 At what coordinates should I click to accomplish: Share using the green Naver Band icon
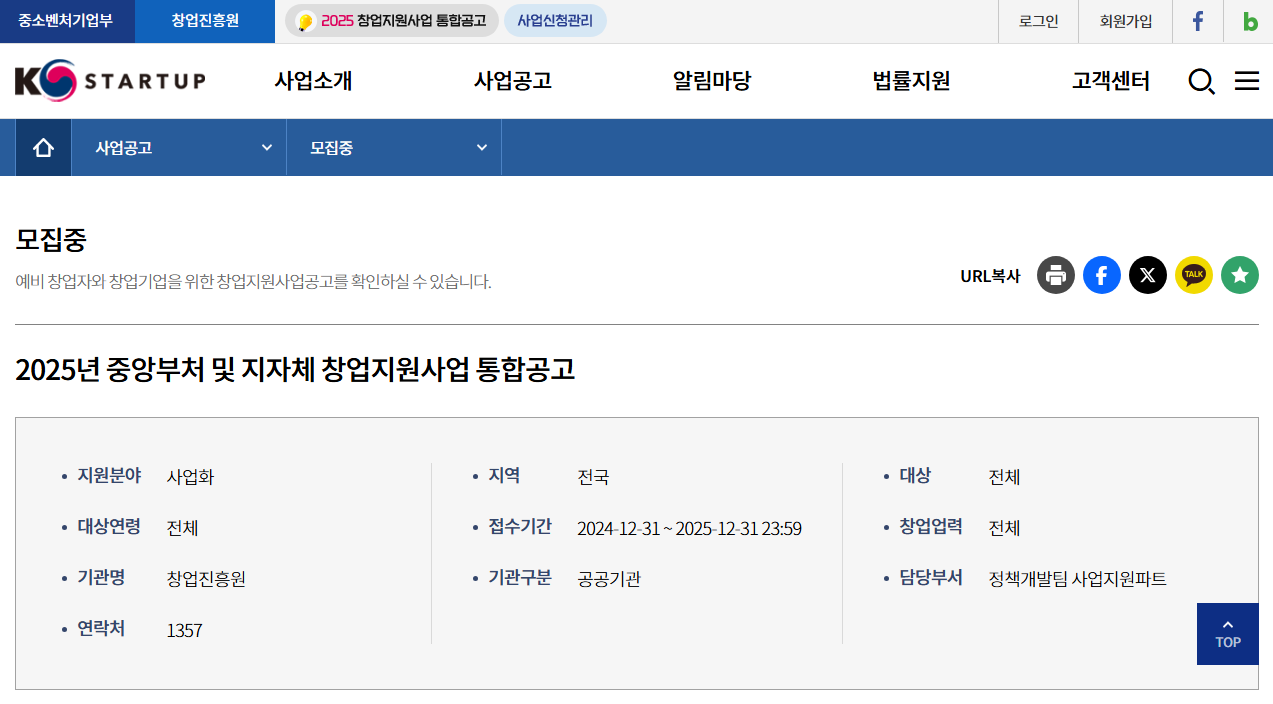[1239, 275]
